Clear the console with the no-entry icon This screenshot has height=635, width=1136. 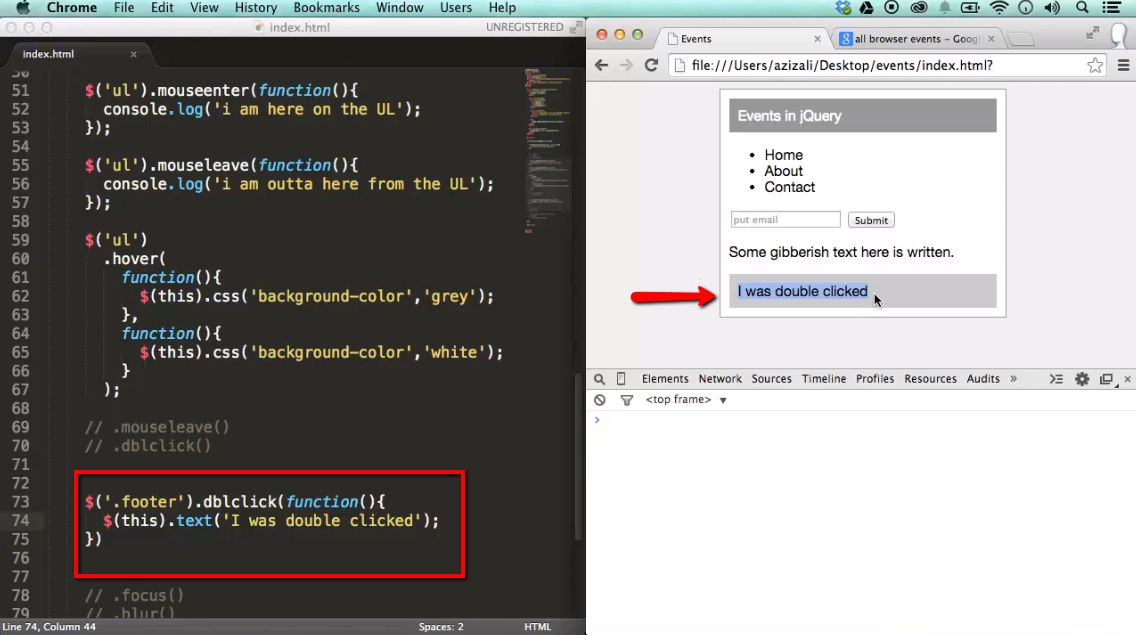pos(599,399)
